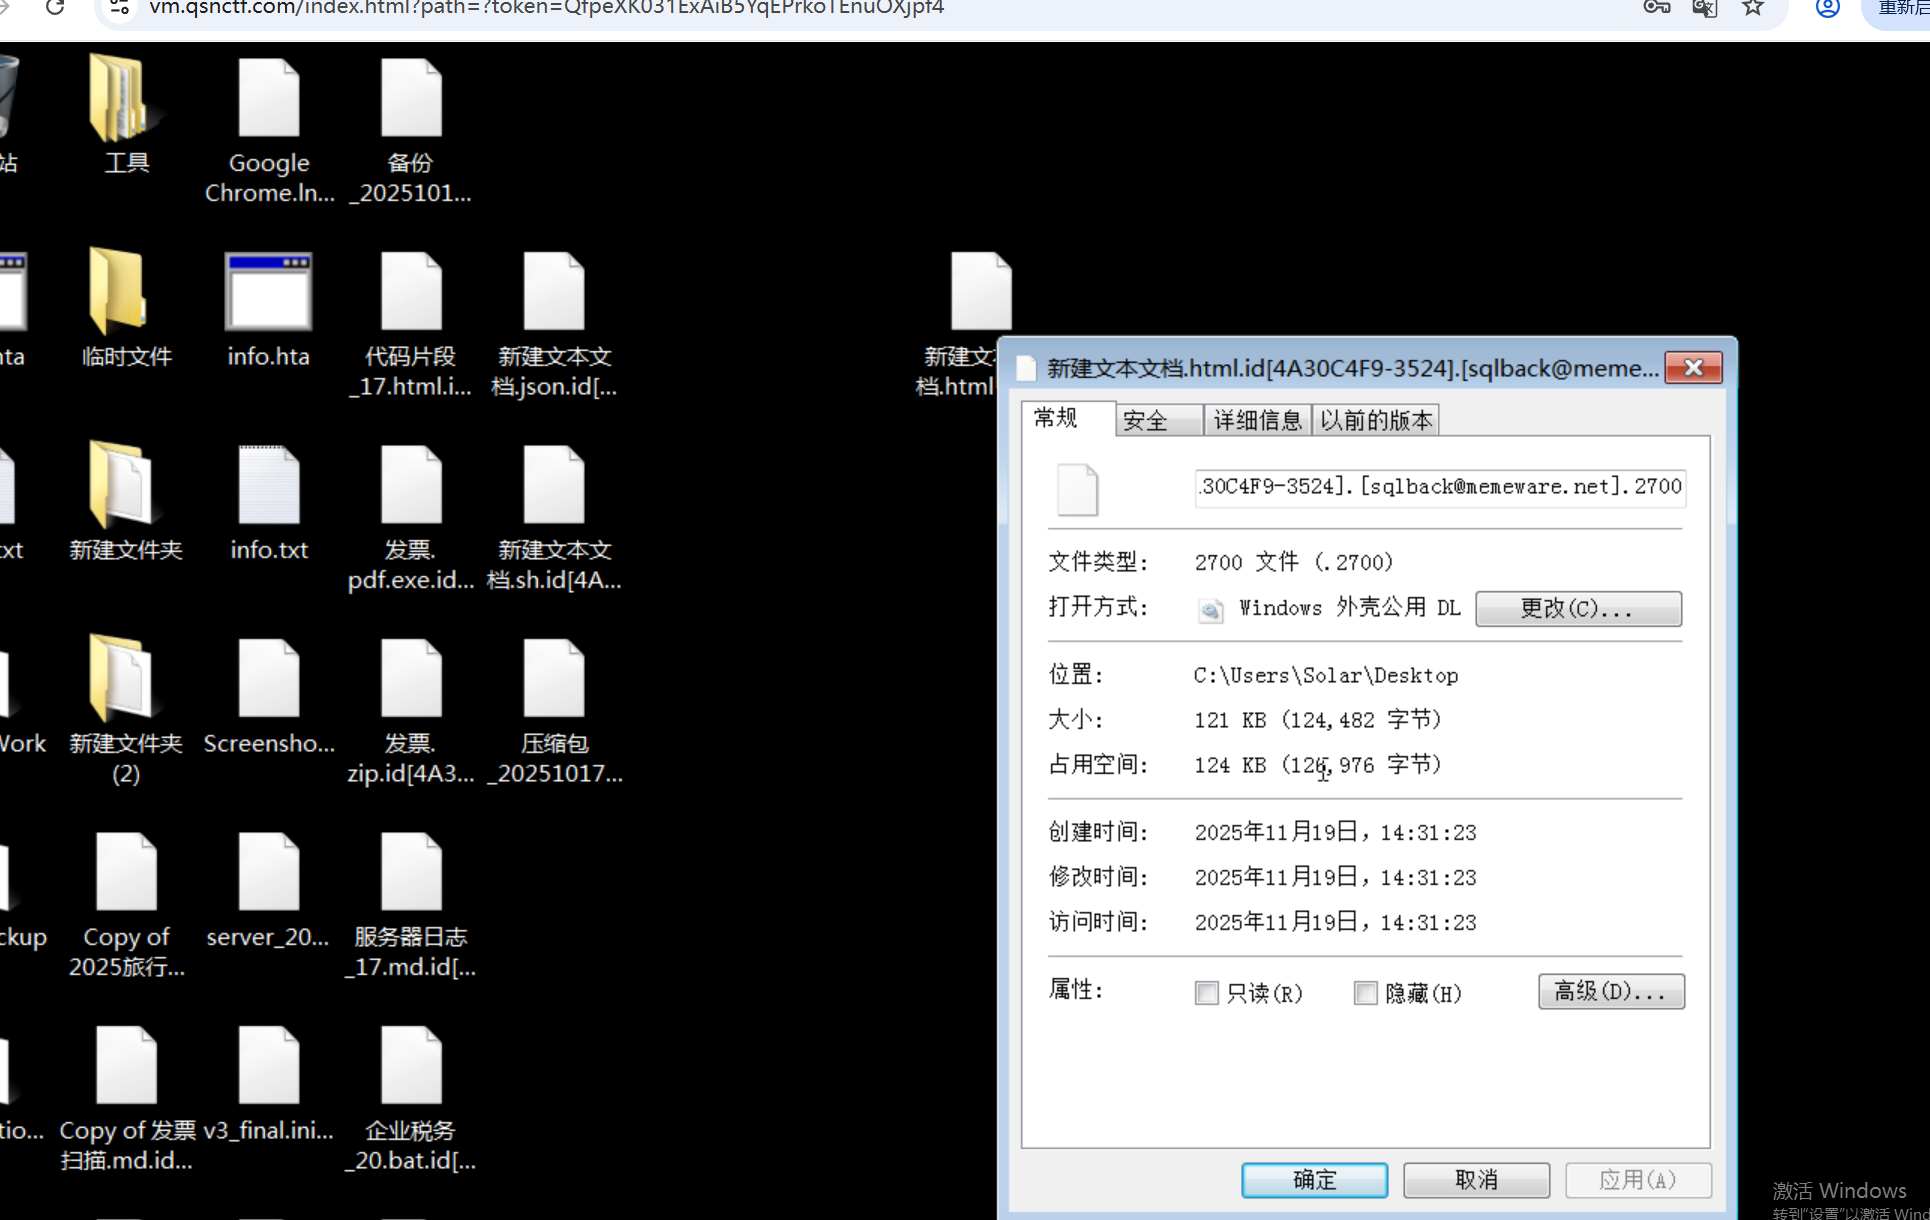This screenshot has width=1930, height=1220.
Task: Click the browser bookmark star icon
Action: click(1753, 8)
